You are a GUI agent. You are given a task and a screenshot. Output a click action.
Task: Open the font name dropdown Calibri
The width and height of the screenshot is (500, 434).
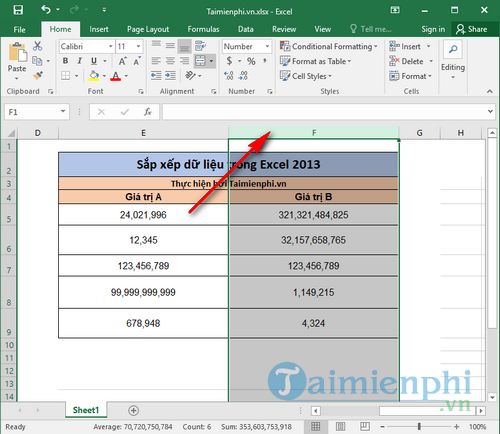(110, 46)
